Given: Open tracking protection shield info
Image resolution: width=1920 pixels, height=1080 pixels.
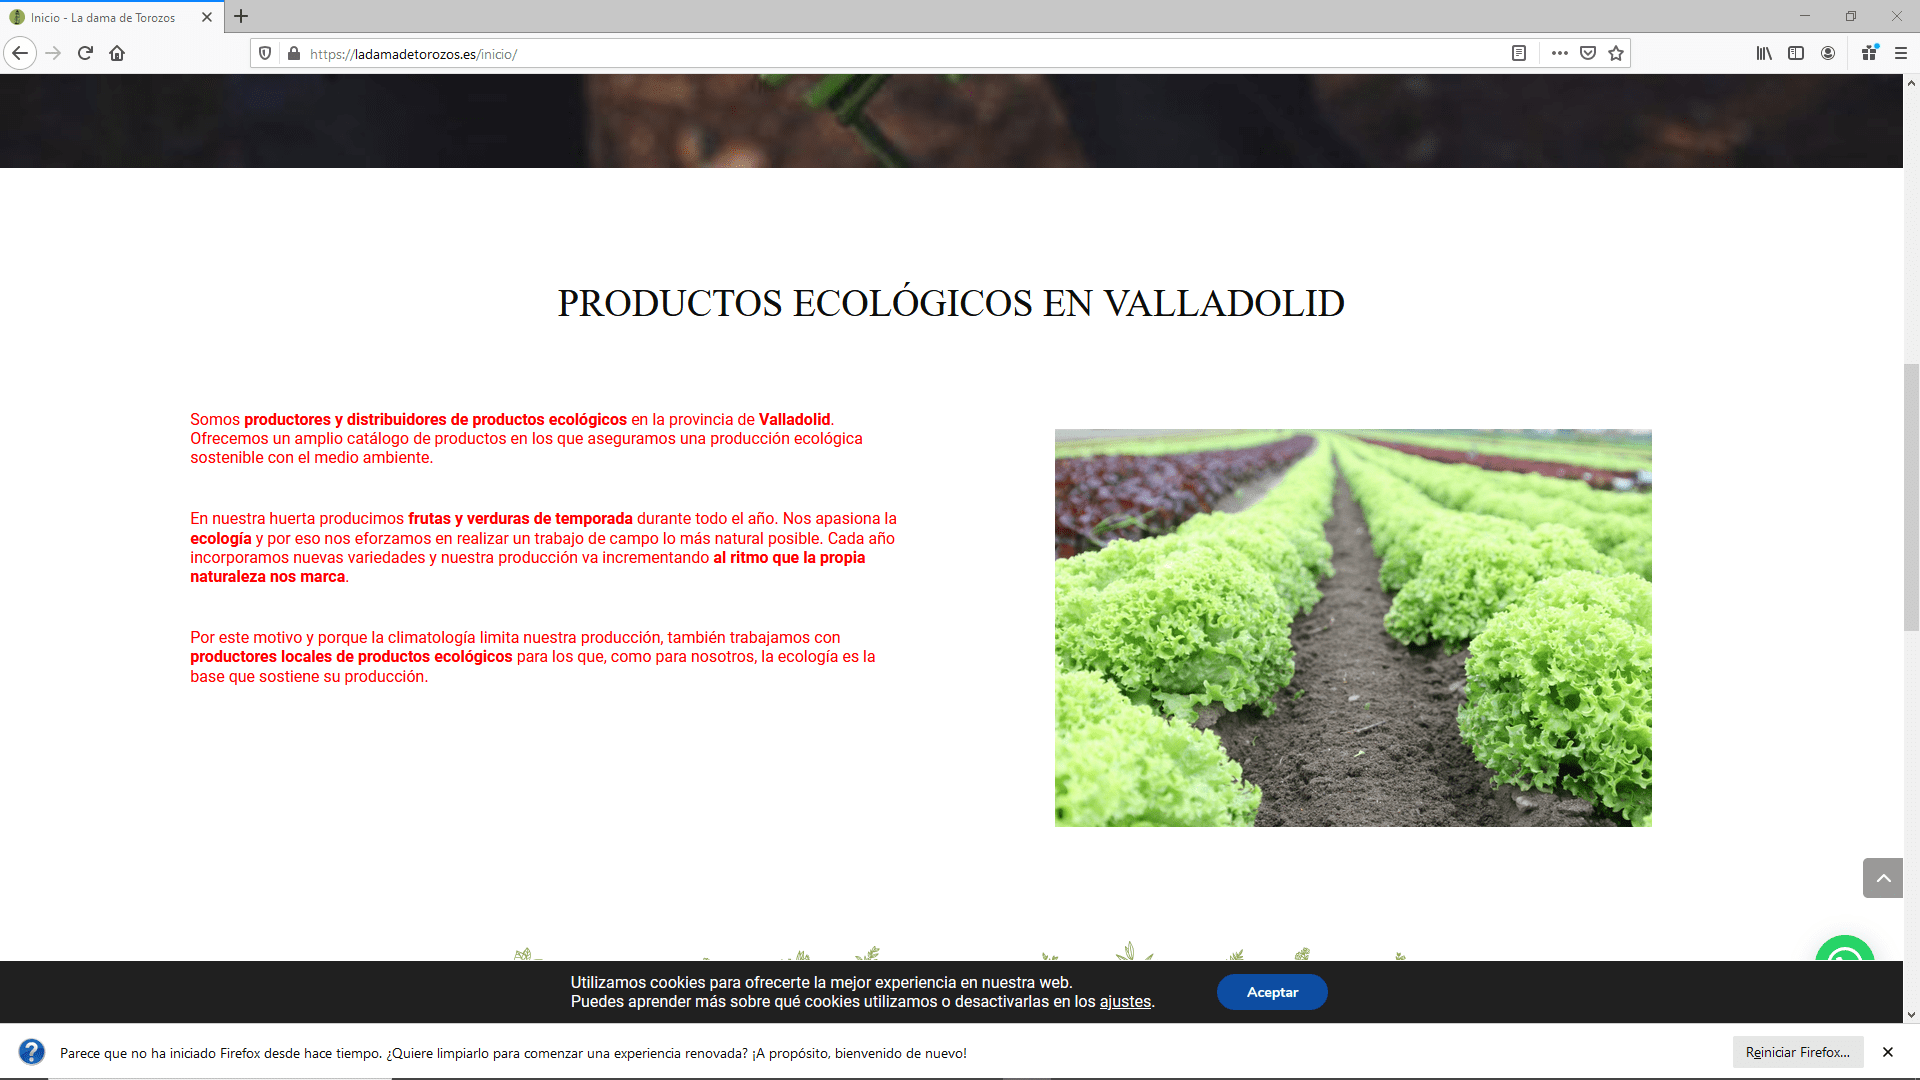Looking at the screenshot, I should 265,53.
